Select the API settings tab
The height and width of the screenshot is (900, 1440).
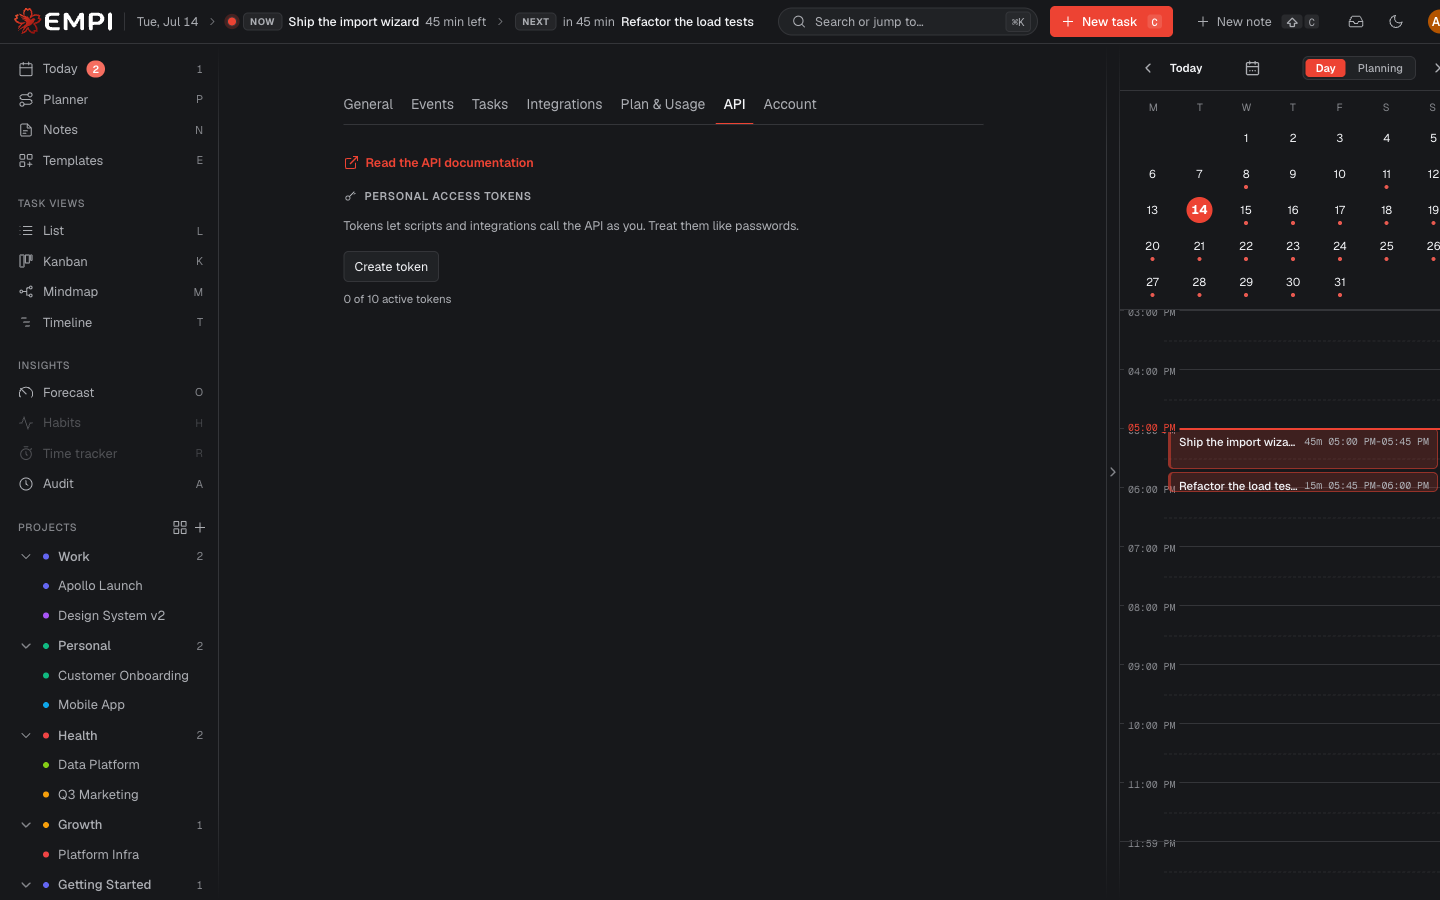tap(734, 104)
